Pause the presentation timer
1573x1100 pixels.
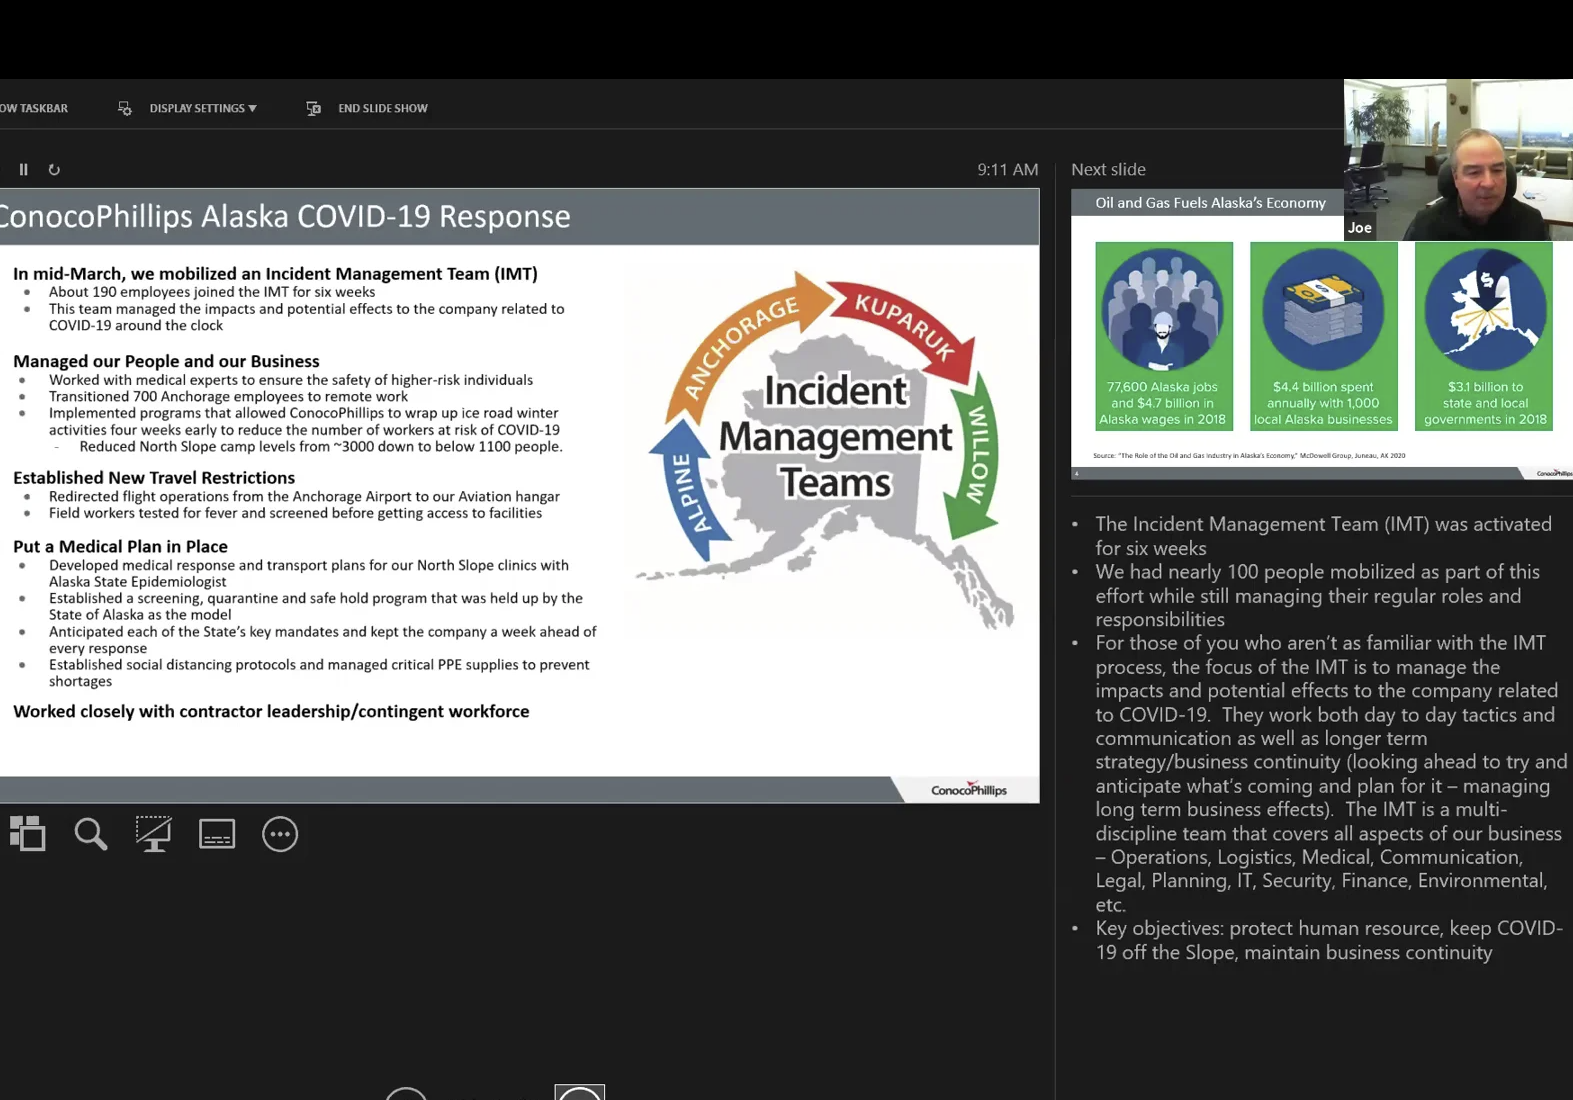pyautogui.click(x=24, y=170)
